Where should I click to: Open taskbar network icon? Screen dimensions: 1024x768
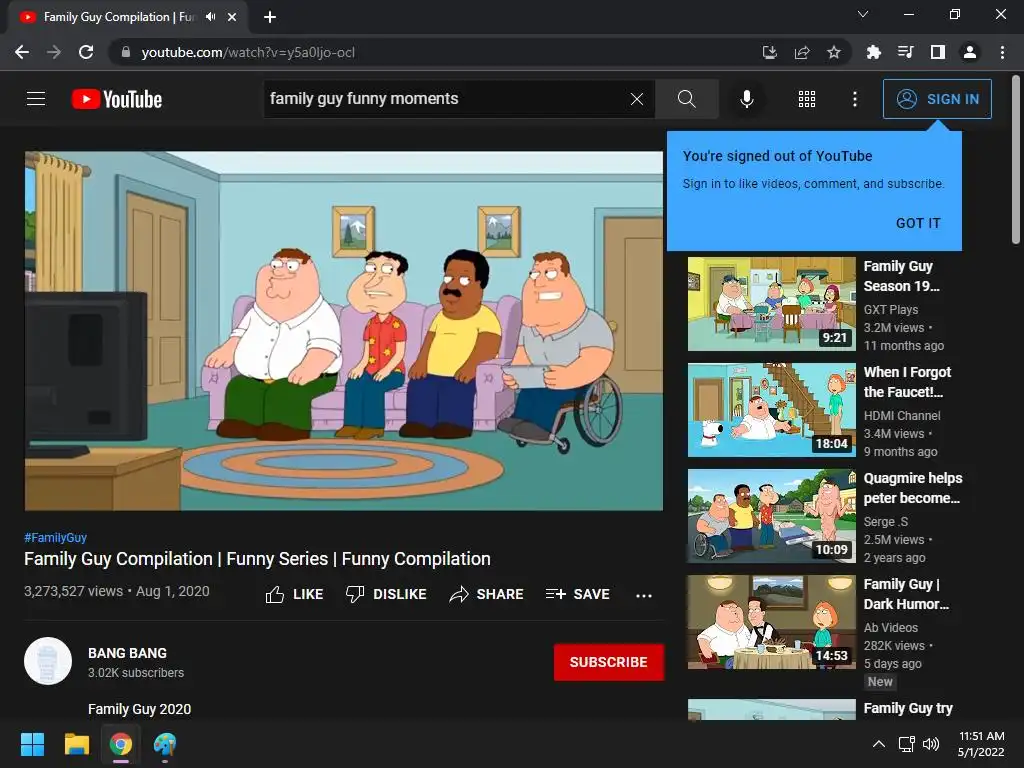(906, 744)
